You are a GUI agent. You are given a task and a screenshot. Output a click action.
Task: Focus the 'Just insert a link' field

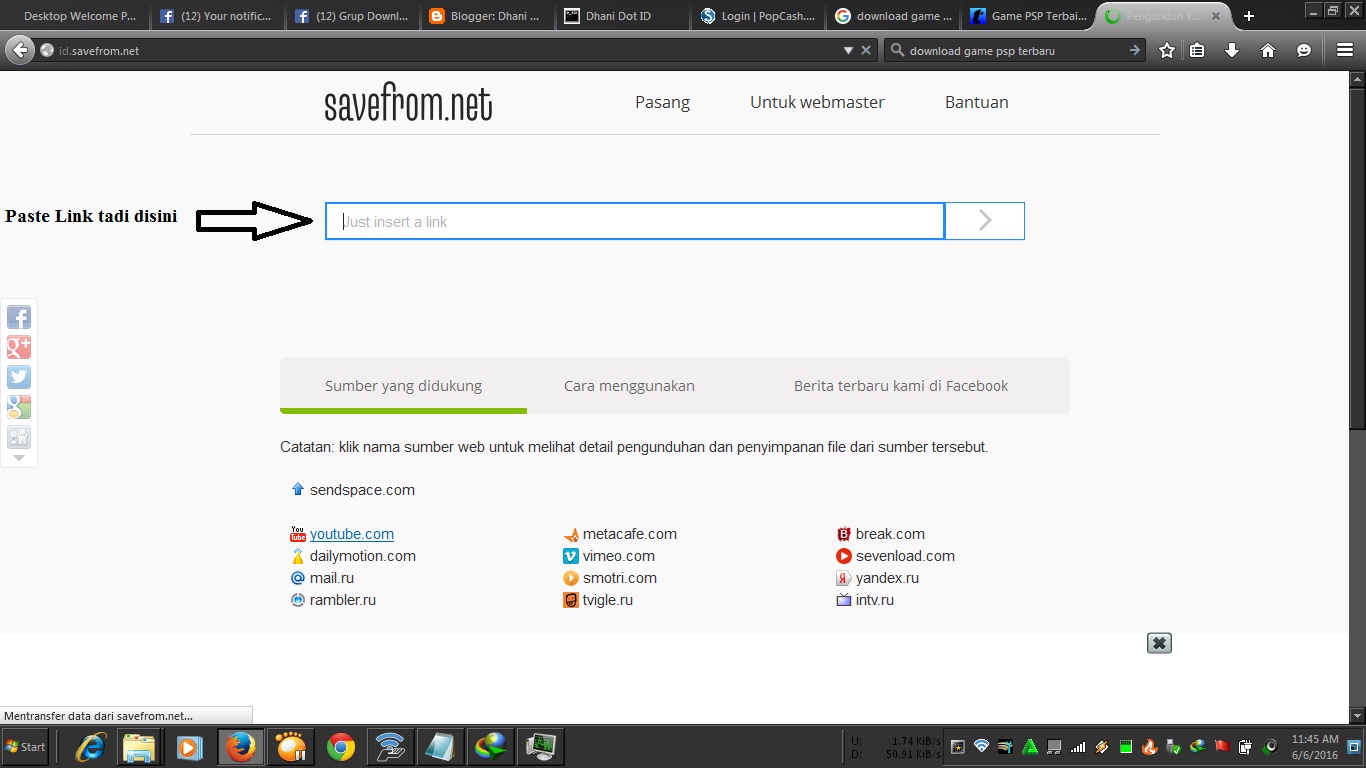tap(635, 221)
